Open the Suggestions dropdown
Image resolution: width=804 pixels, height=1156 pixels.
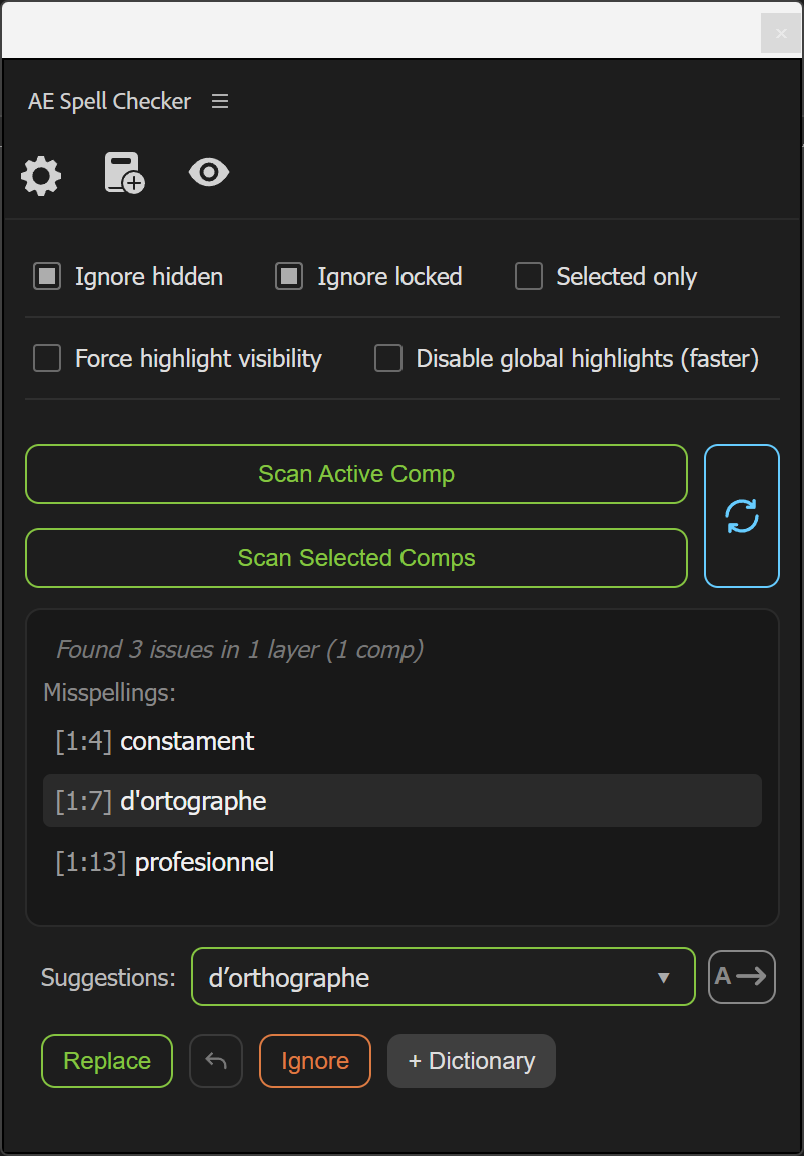click(443, 977)
